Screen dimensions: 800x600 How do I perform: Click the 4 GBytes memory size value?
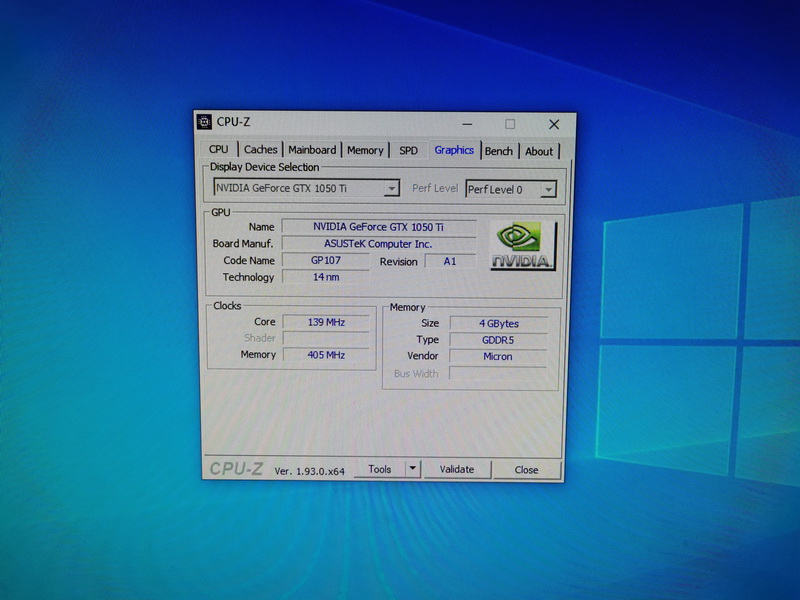(x=498, y=323)
